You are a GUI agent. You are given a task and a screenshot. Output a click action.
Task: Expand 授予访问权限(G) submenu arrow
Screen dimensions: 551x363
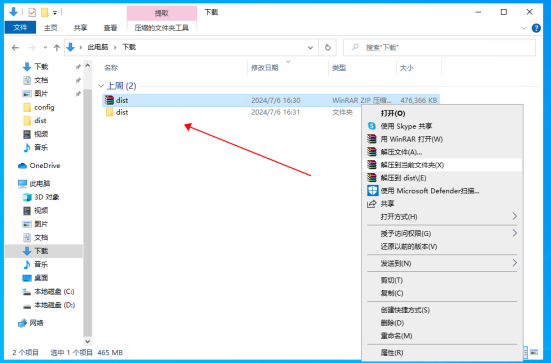(514, 233)
